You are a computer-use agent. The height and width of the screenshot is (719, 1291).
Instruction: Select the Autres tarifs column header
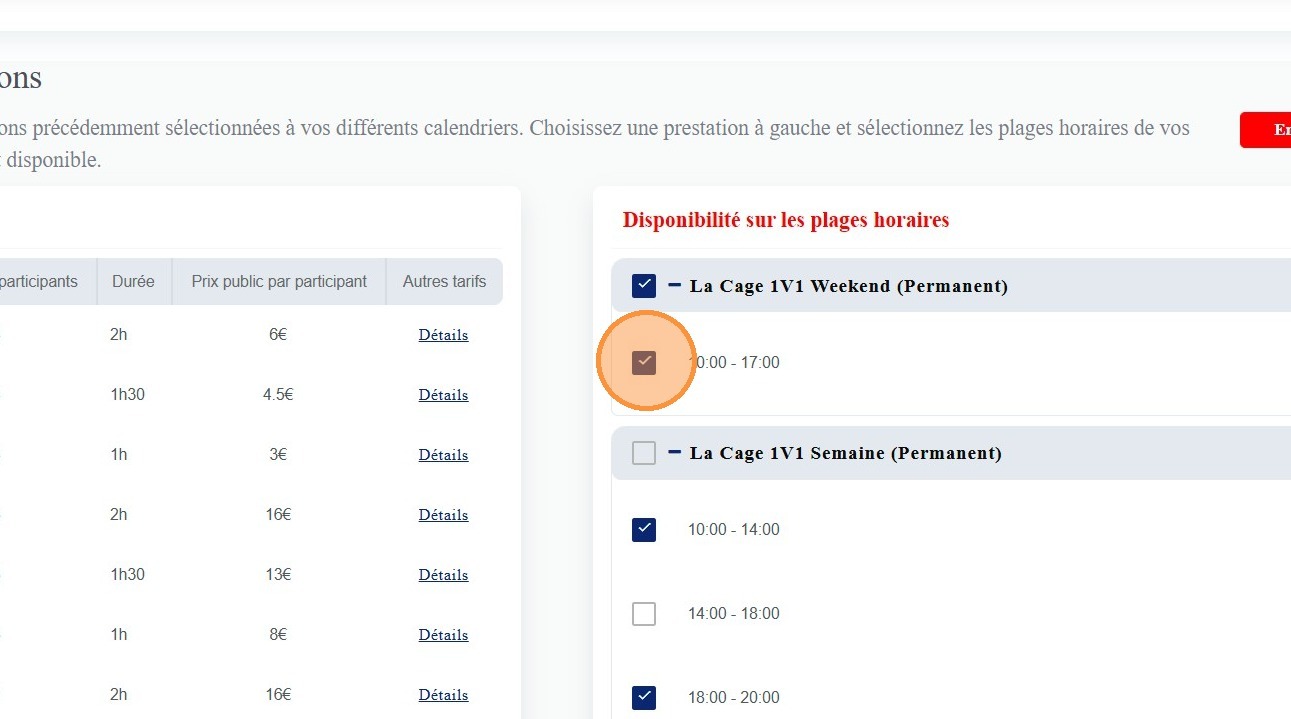pyautogui.click(x=444, y=282)
